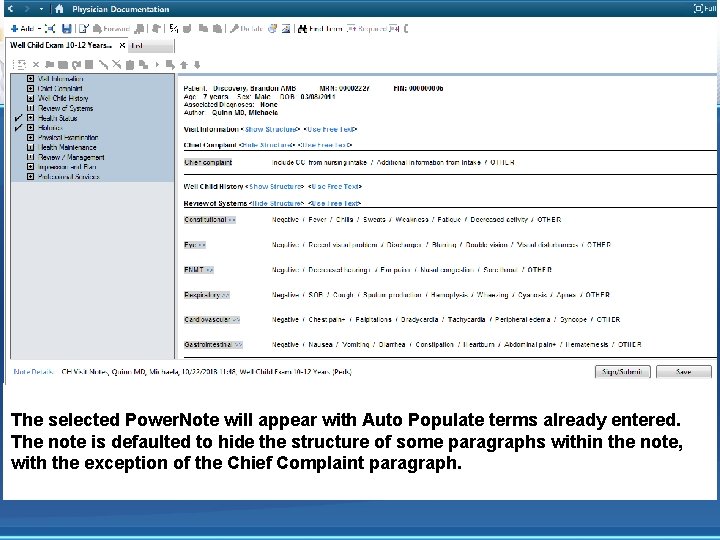This screenshot has height=540, width=720.
Task: Click the Save button at bottom right
Action: 684,371
